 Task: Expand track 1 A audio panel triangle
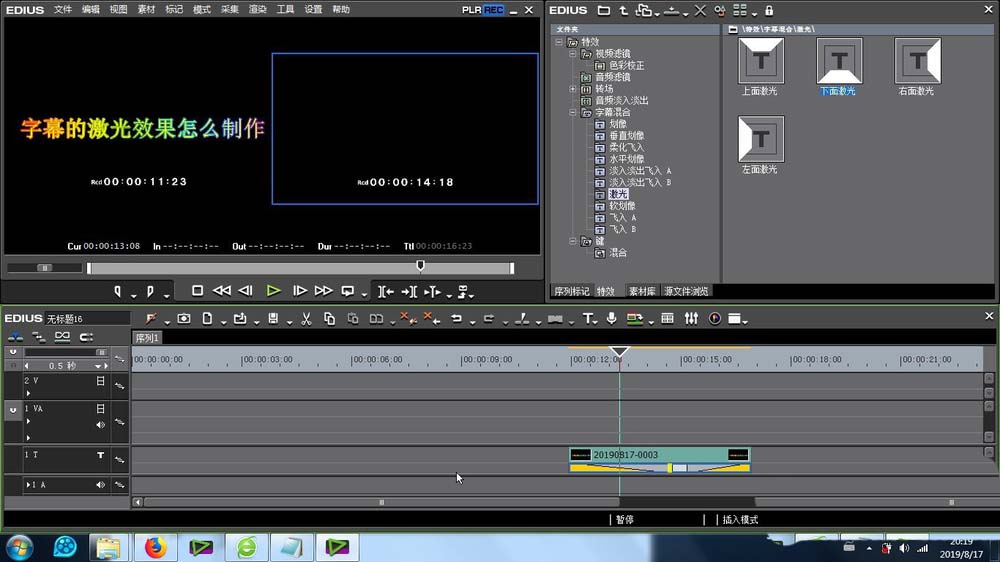tap(28, 485)
